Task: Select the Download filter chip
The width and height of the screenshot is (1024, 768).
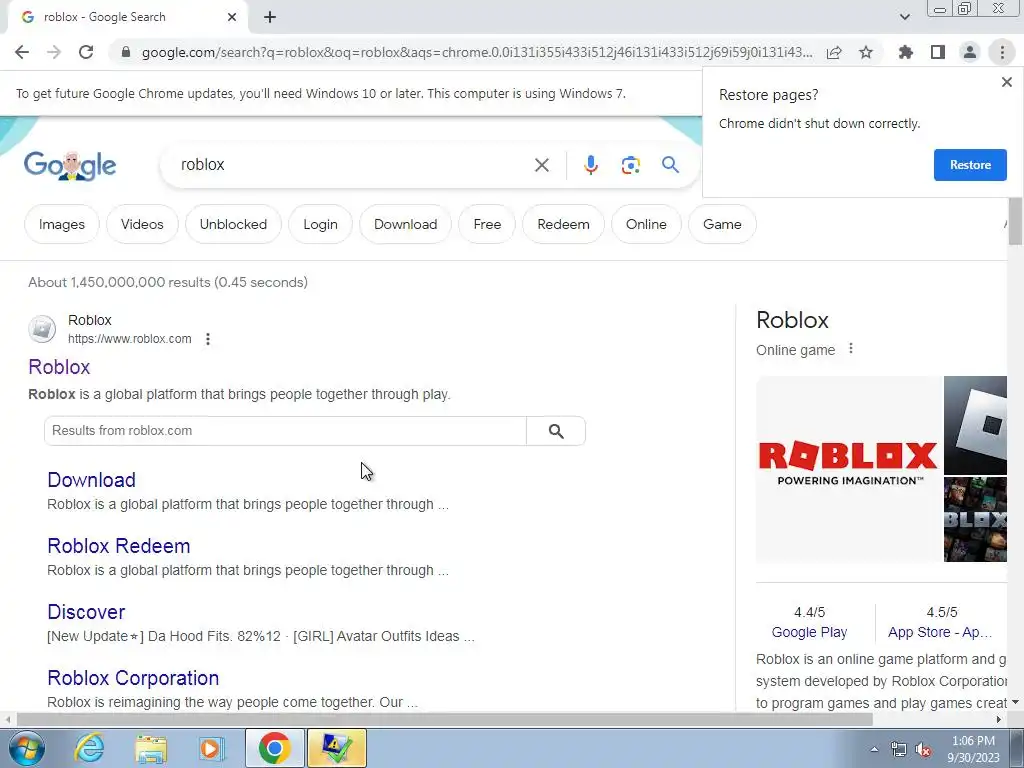Action: pos(405,224)
